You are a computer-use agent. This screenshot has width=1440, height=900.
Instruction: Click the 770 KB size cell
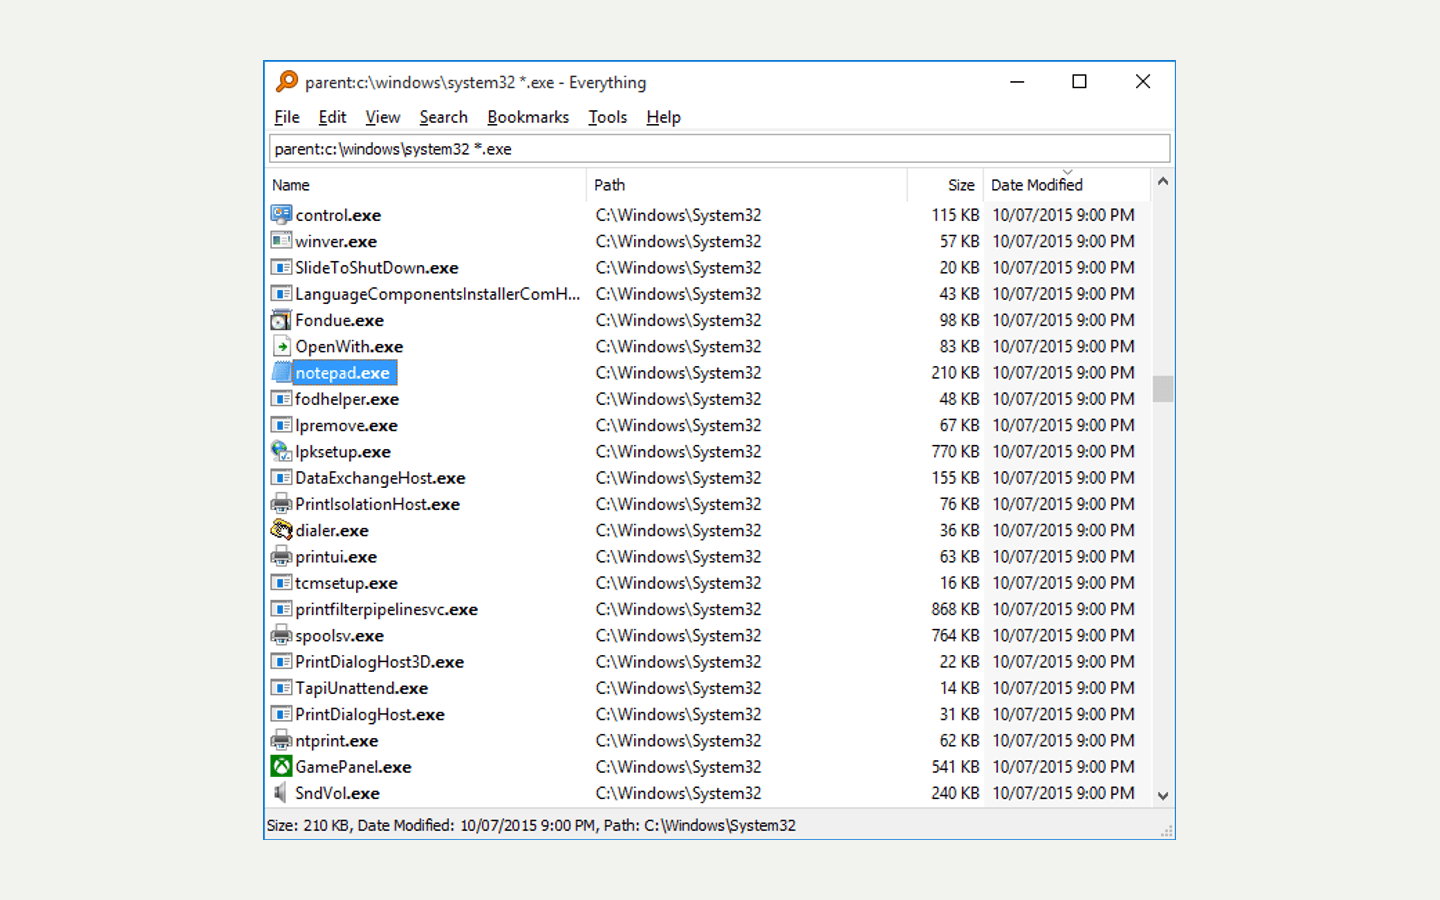pyautogui.click(x=955, y=452)
